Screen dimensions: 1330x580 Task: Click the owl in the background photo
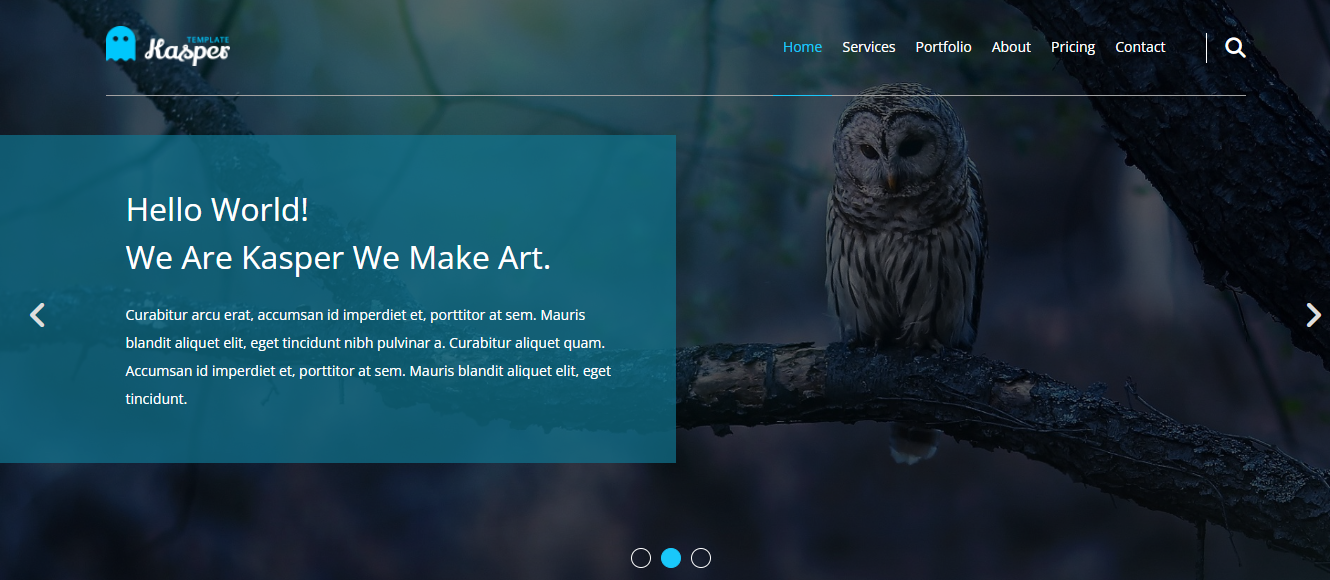[x=903, y=230]
